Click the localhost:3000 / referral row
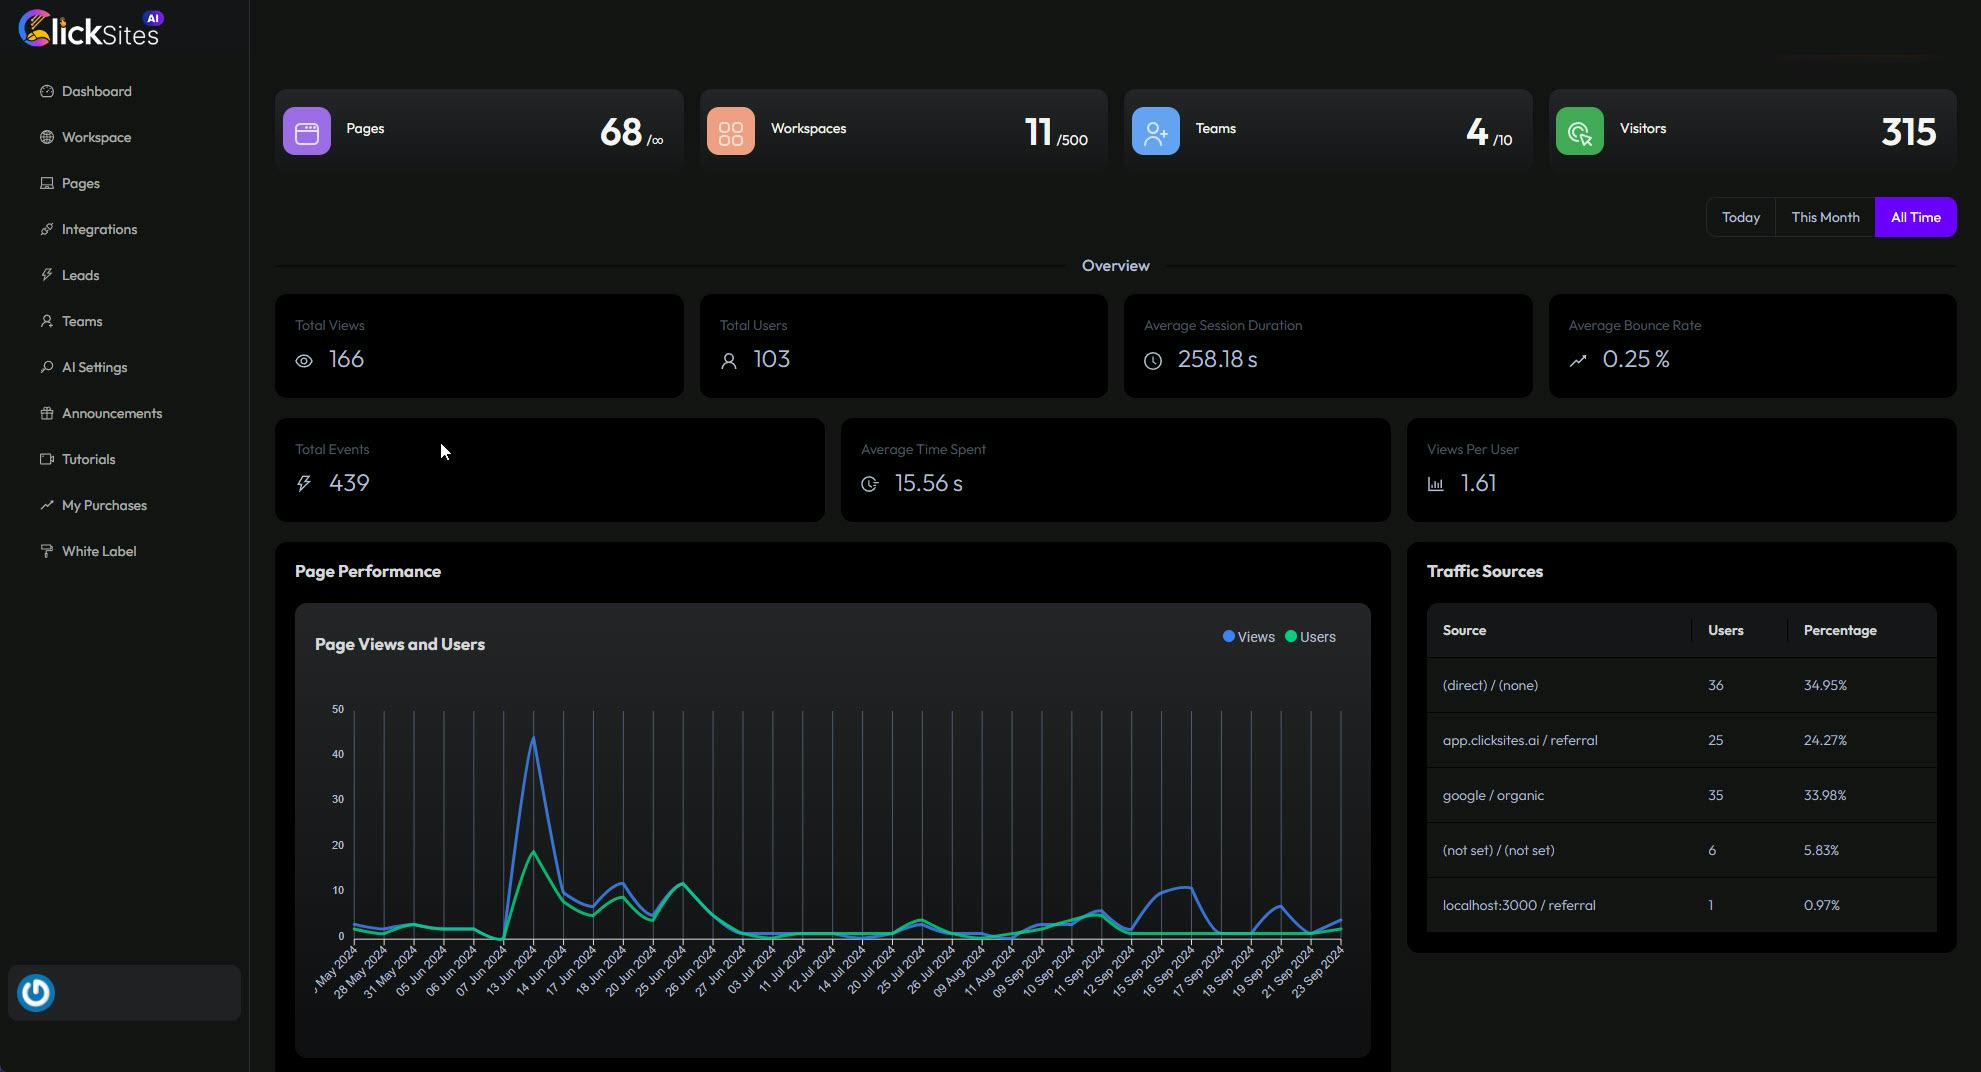1981x1072 pixels. click(x=1681, y=905)
